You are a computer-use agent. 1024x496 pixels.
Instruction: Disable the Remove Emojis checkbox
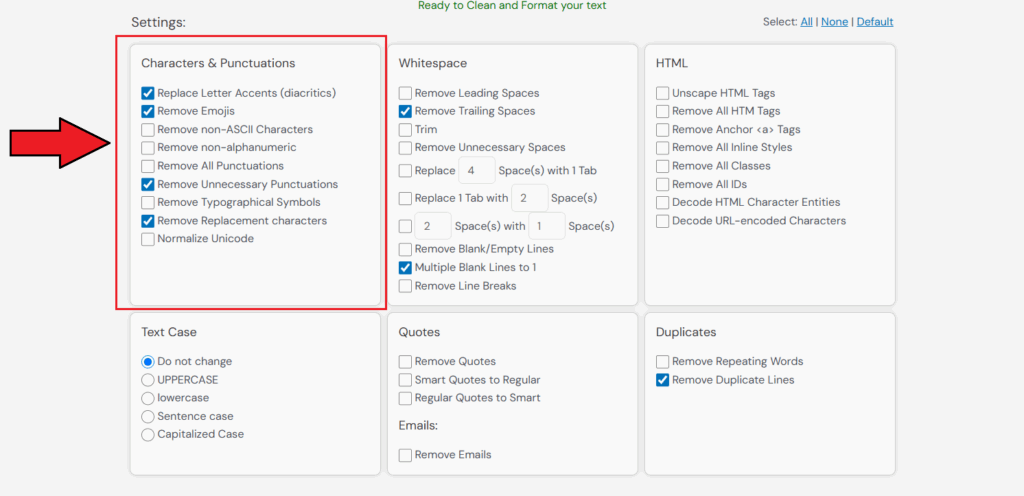coord(148,111)
